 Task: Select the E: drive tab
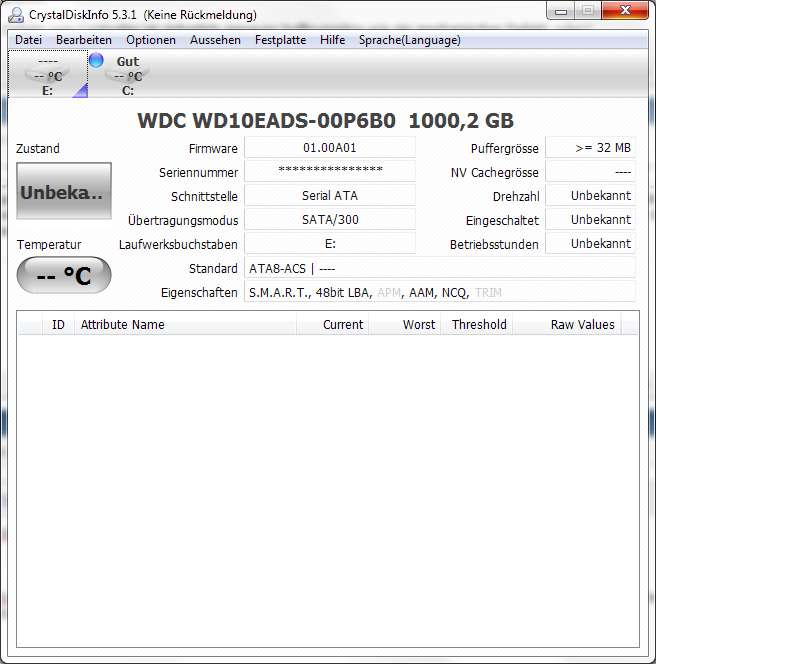point(47,75)
